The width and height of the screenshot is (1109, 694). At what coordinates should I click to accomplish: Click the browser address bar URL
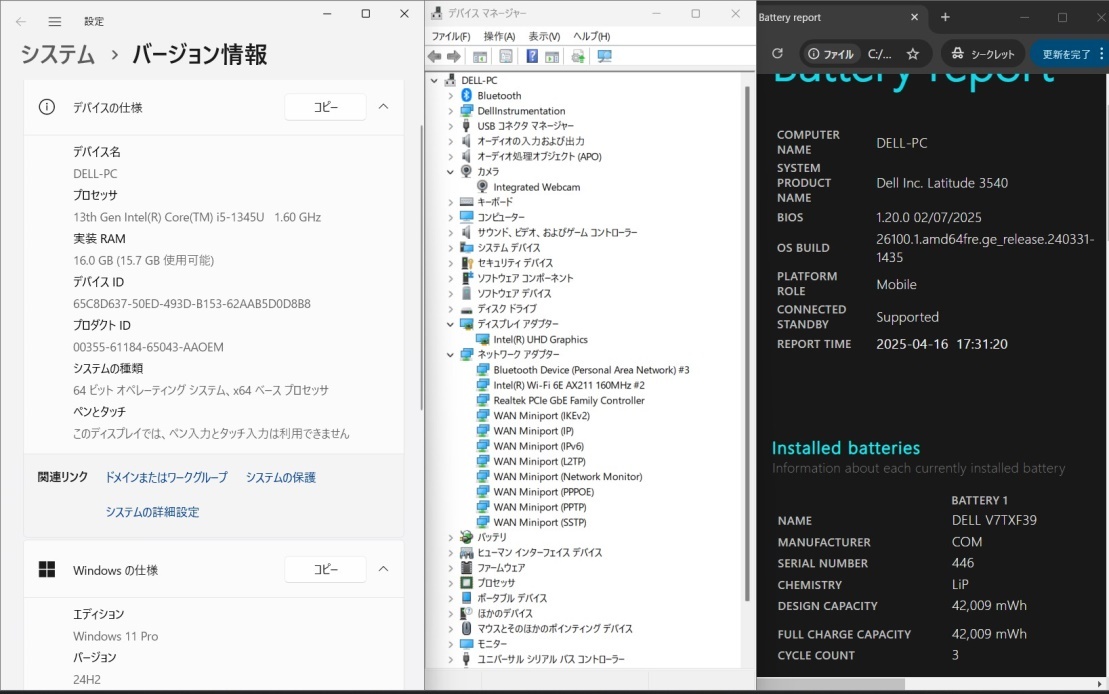[880, 54]
